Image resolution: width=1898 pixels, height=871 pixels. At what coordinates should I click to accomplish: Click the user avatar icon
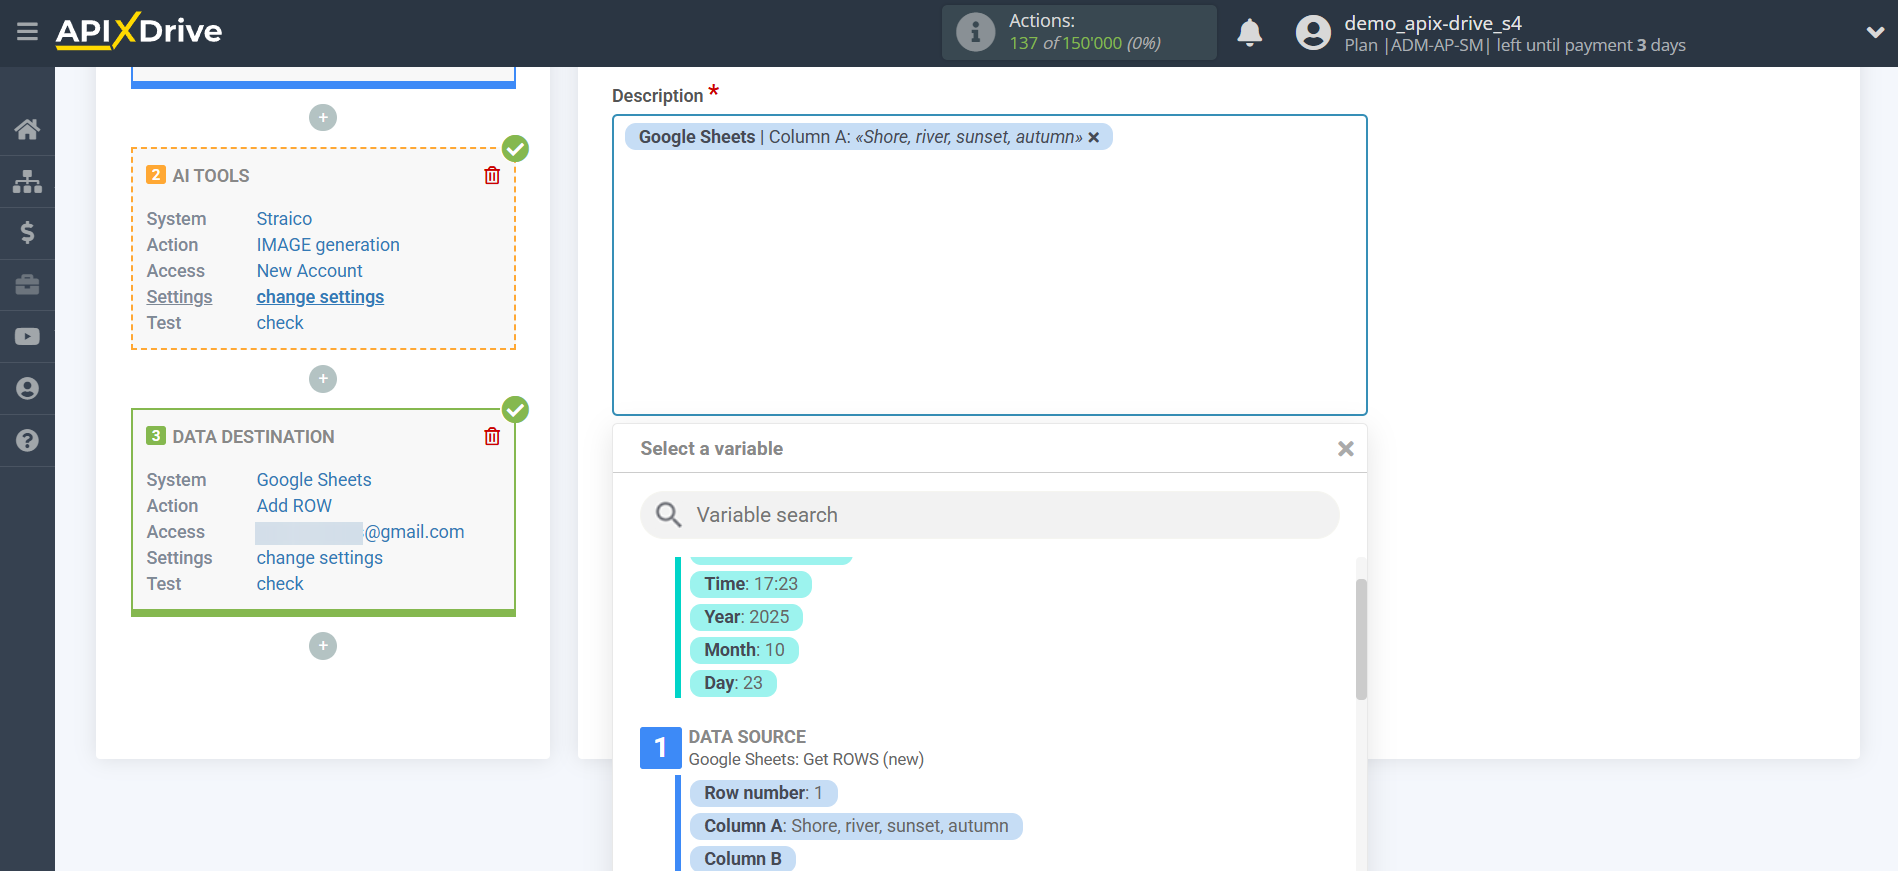(x=1313, y=33)
